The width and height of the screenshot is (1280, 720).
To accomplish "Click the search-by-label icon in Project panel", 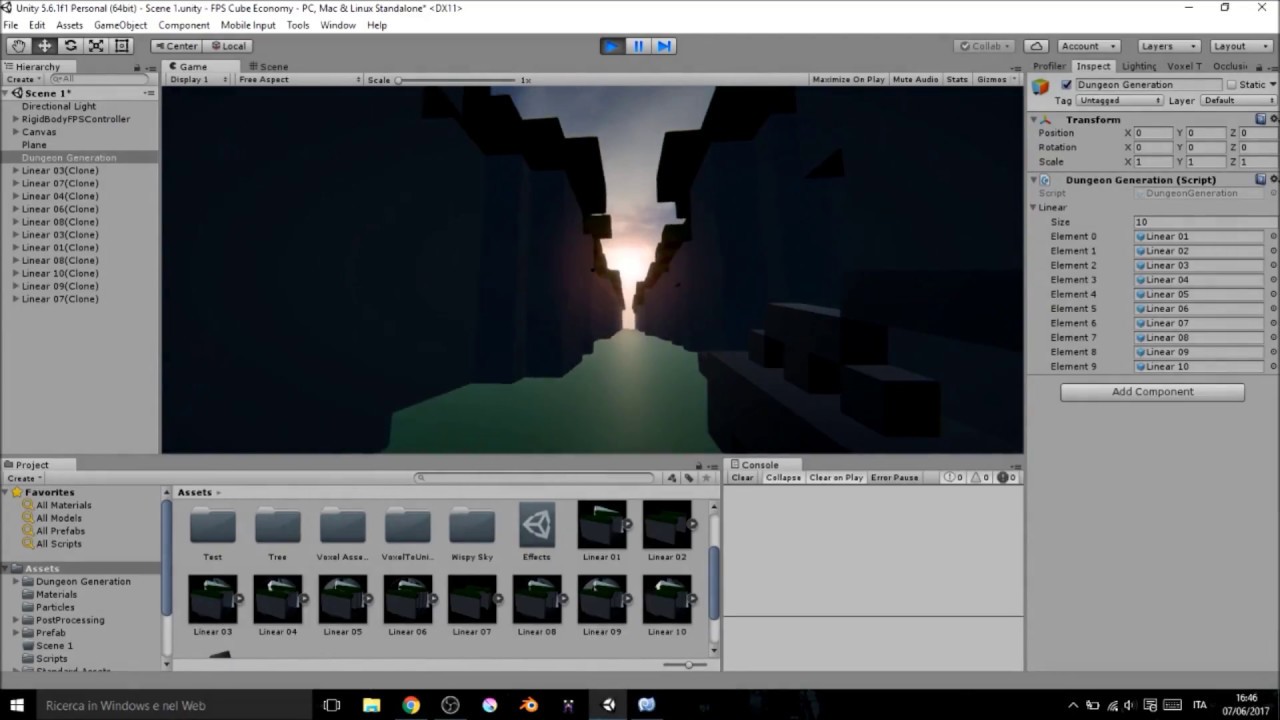I will [x=689, y=478].
